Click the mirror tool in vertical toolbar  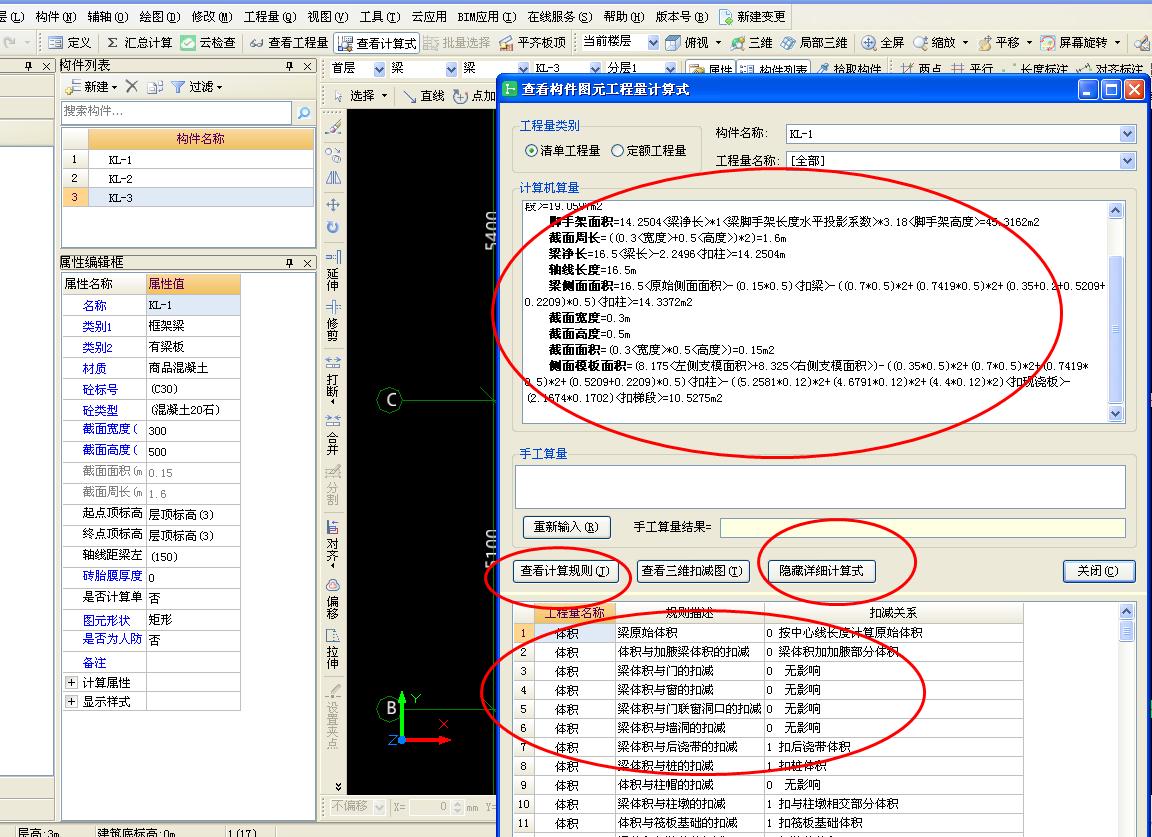(x=333, y=178)
